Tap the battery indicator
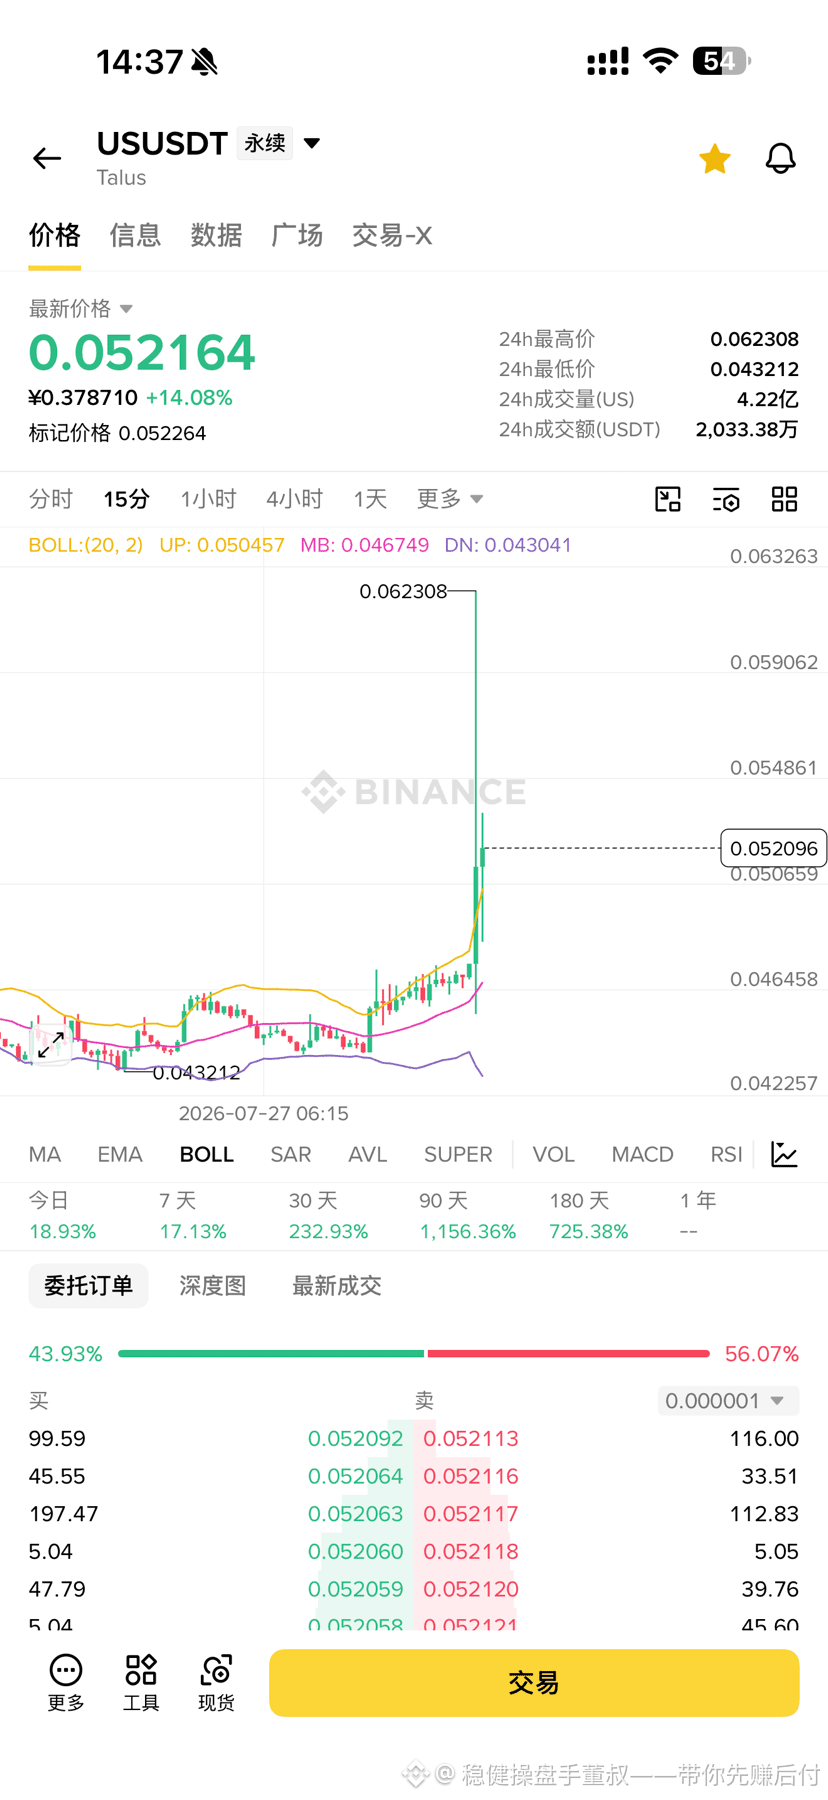Screen dimensions: 828x1800 tap(721, 61)
